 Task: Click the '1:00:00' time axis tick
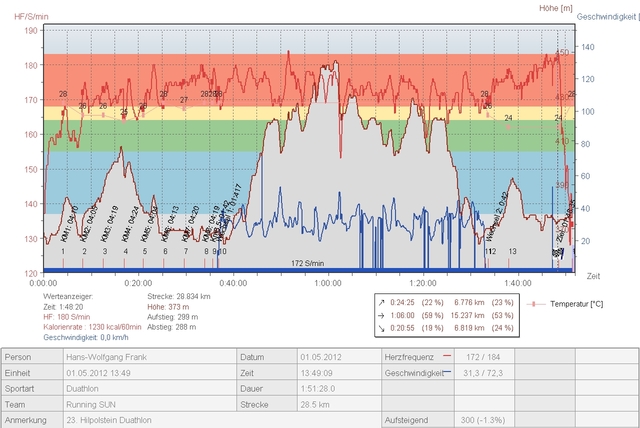click(x=328, y=283)
